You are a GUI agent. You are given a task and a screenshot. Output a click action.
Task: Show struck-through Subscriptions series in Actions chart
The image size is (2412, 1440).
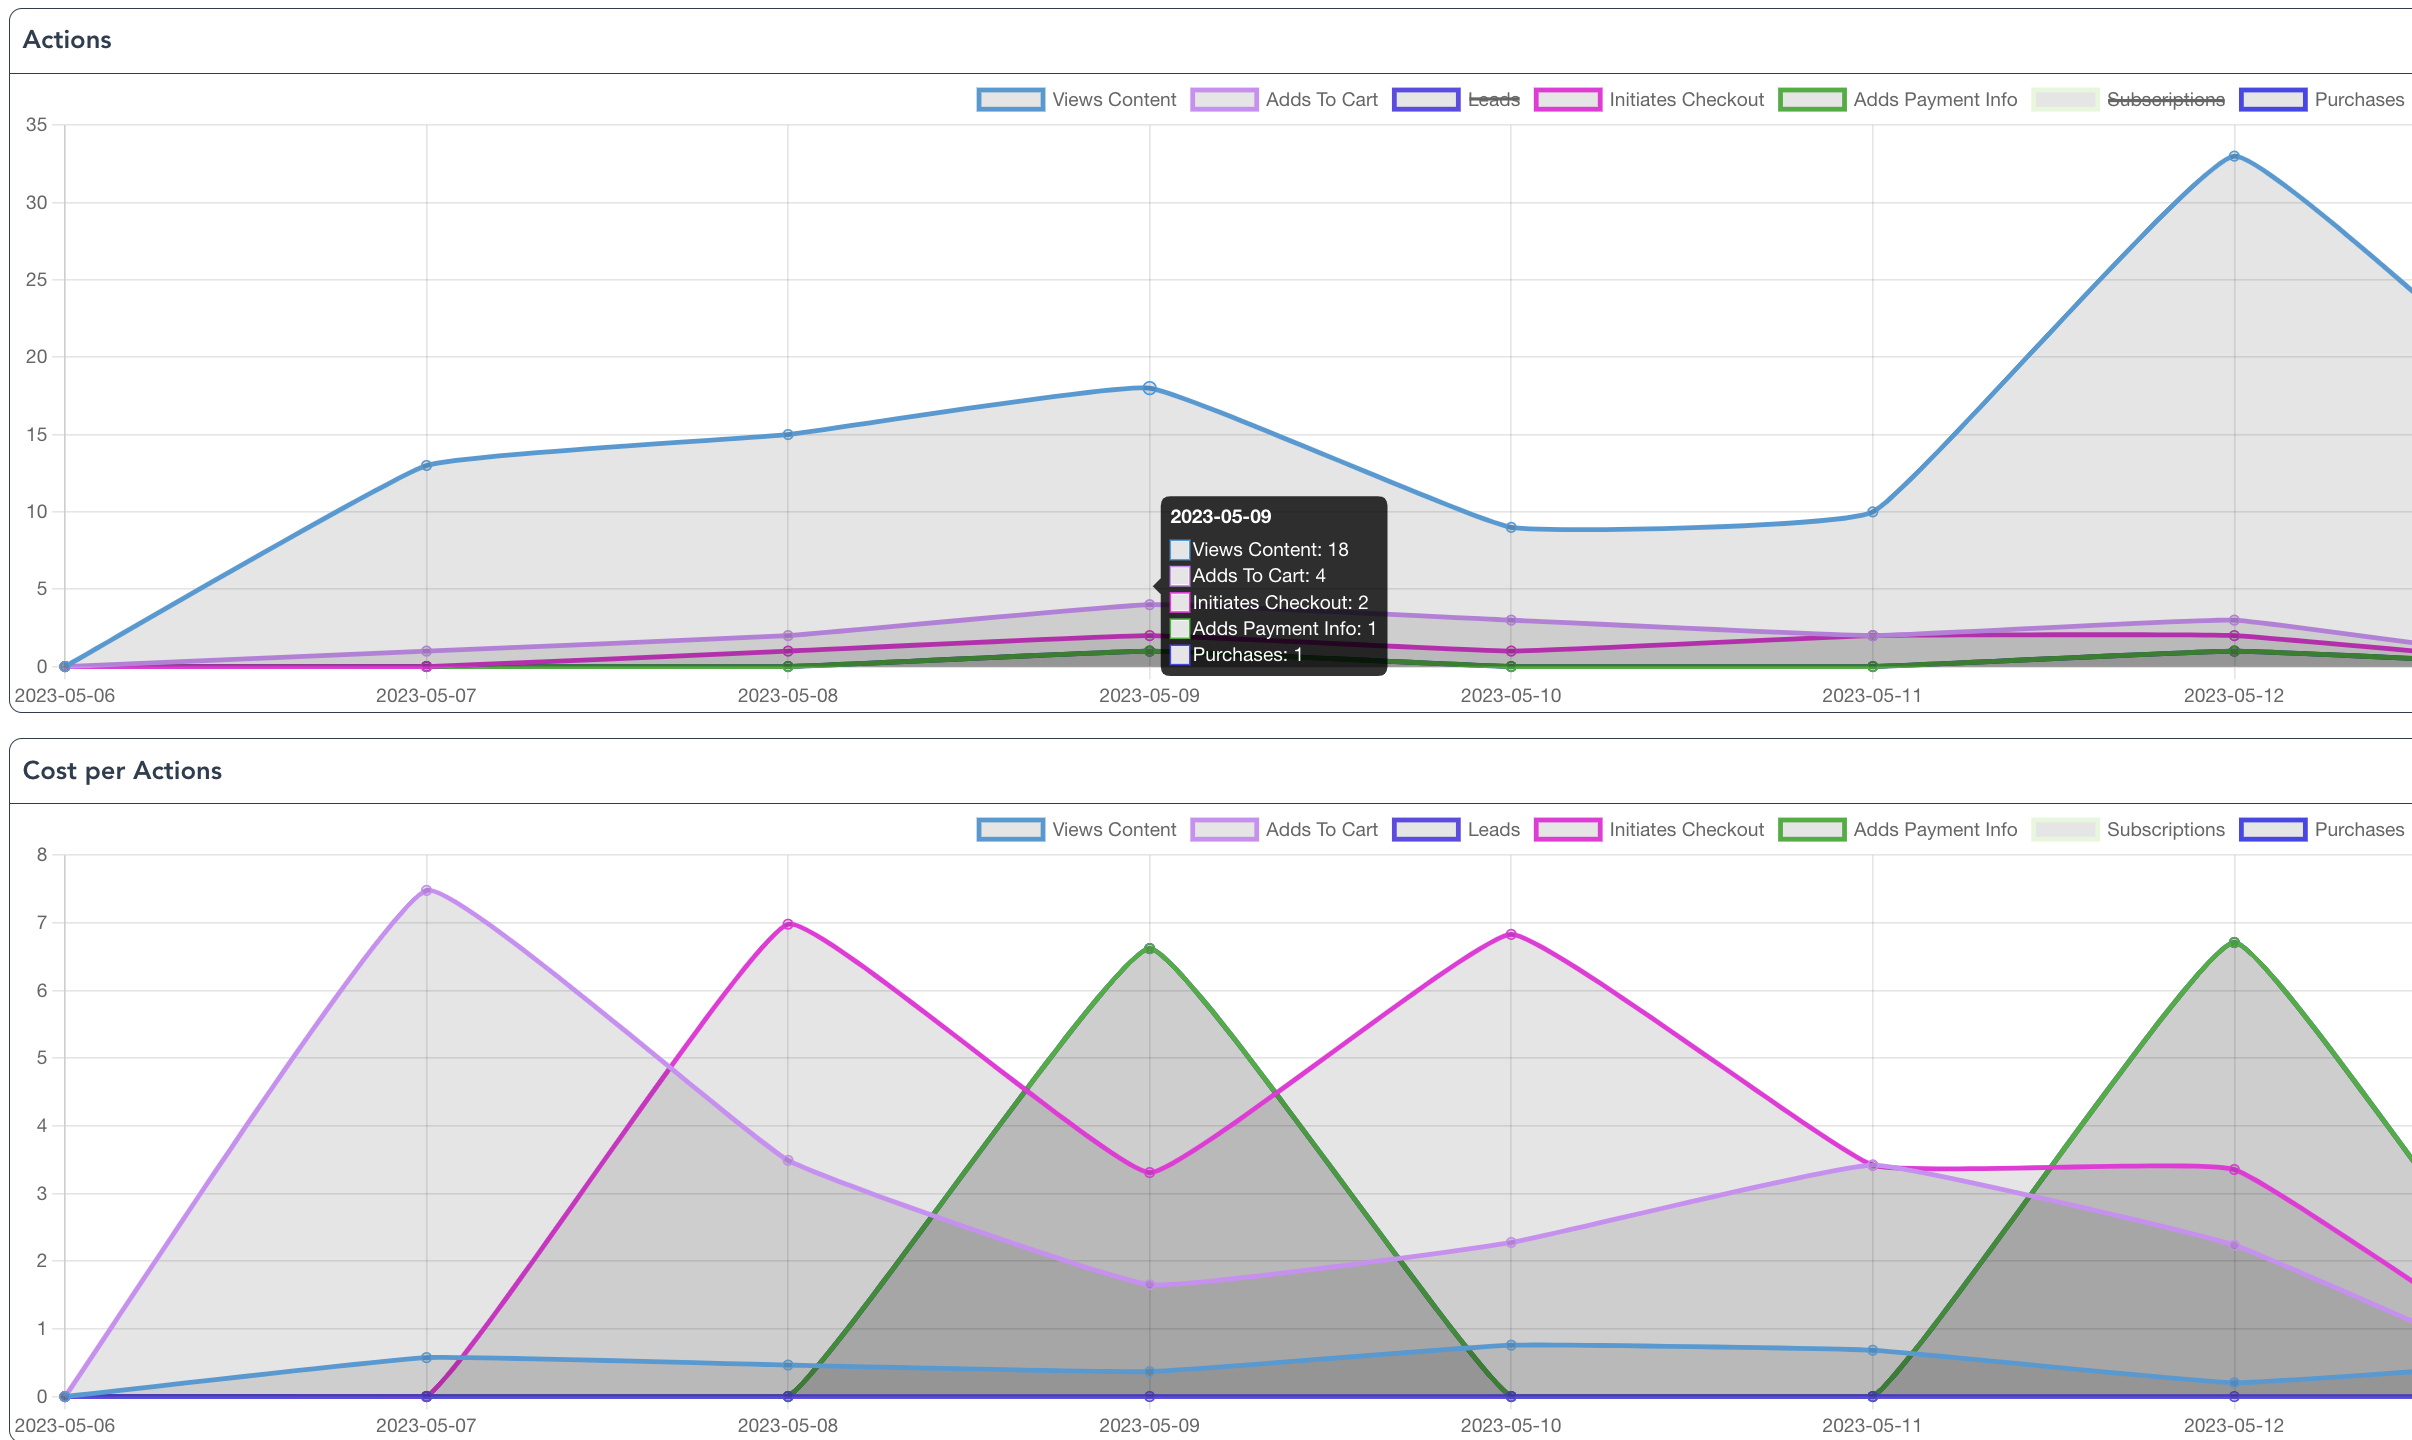coord(2165,100)
